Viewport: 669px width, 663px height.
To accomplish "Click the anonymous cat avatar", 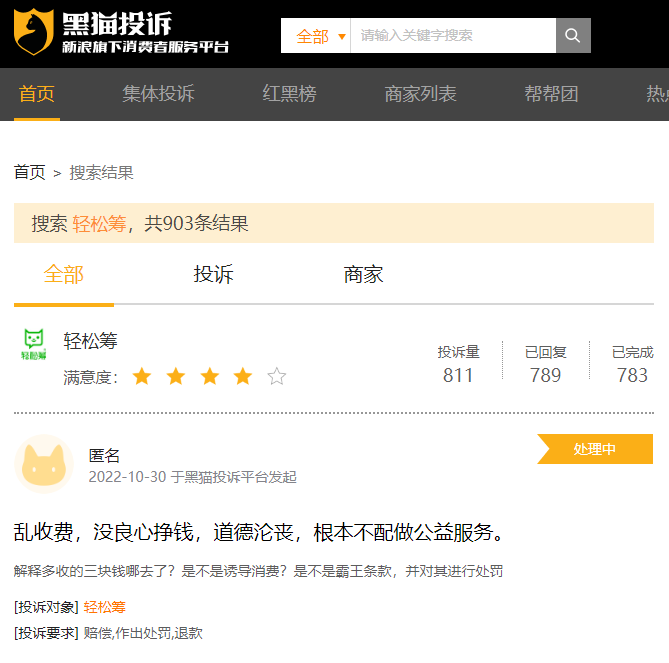I will 44,464.
